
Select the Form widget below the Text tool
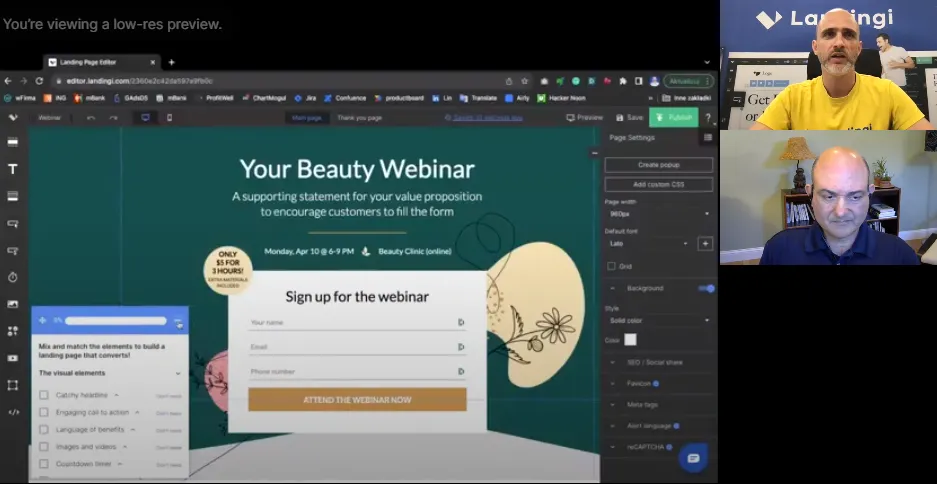click(13, 197)
